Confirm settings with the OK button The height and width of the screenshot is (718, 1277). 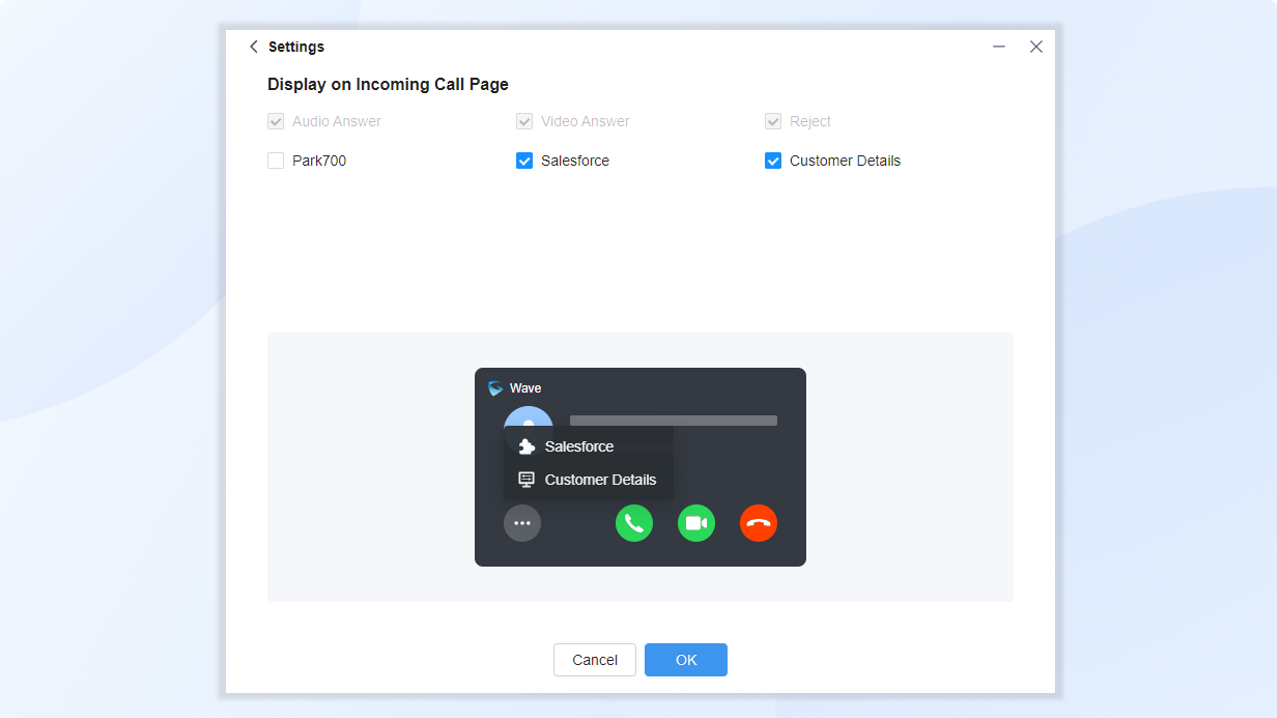(685, 660)
